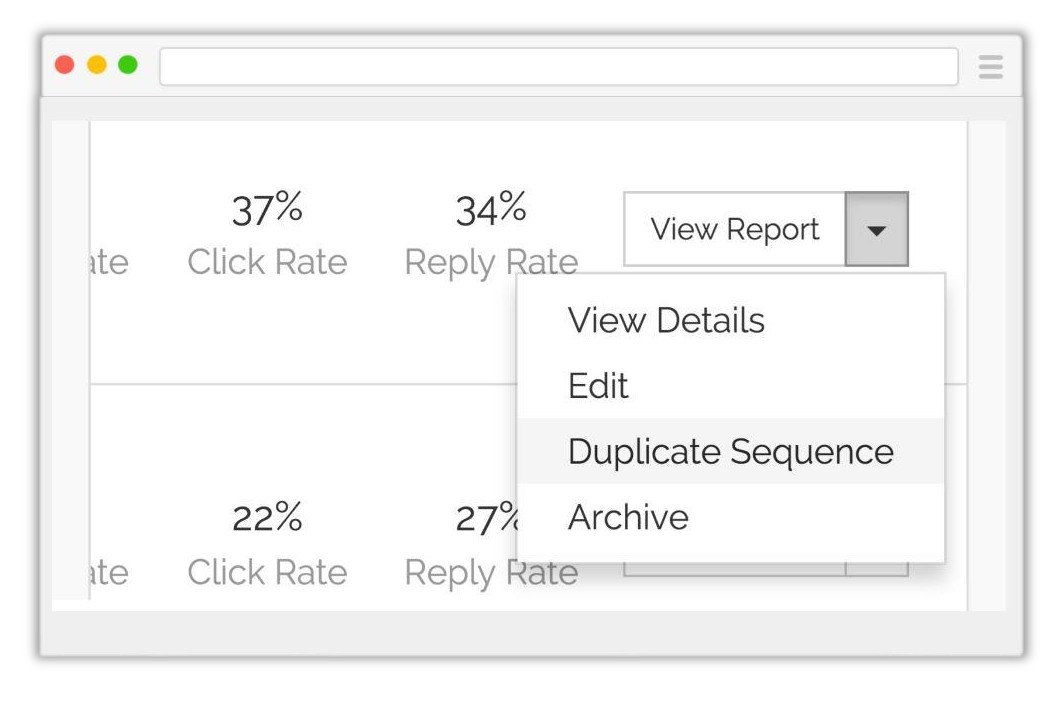Viewport: 1064px width, 725px height.
Task: Click the View Report button
Action: click(735, 229)
